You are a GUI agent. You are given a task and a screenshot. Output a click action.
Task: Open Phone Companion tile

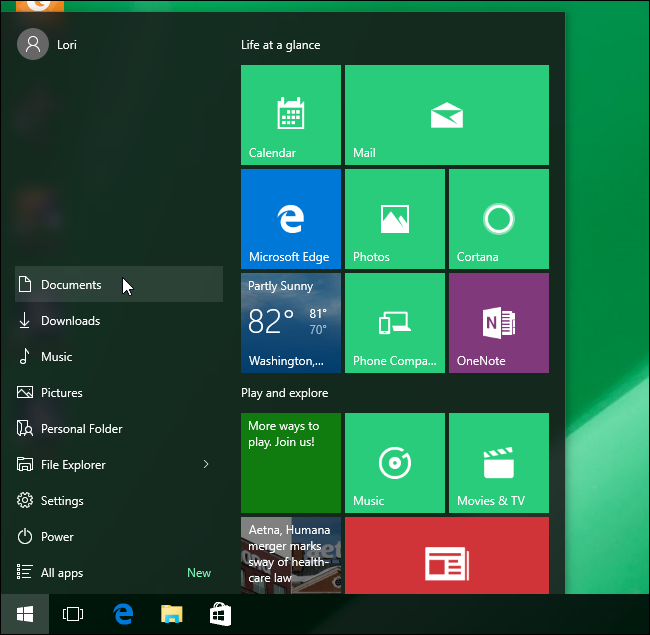click(394, 323)
